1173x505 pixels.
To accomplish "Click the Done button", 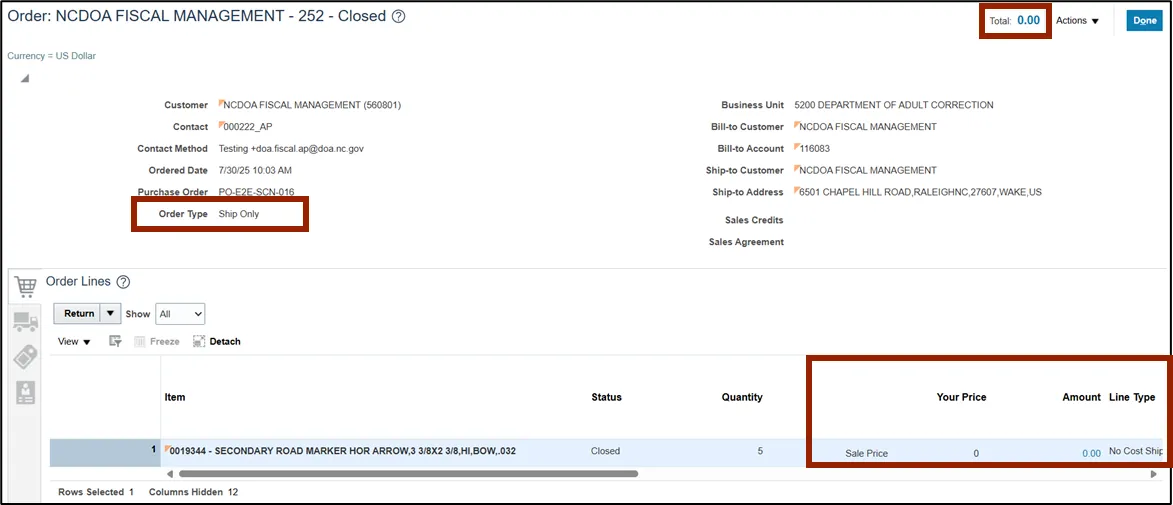I will point(1145,21).
